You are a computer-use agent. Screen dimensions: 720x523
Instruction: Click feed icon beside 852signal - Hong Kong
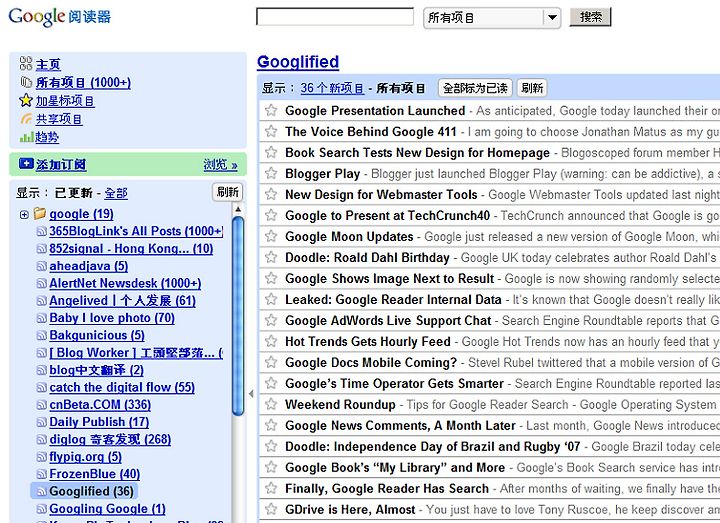coord(42,249)
